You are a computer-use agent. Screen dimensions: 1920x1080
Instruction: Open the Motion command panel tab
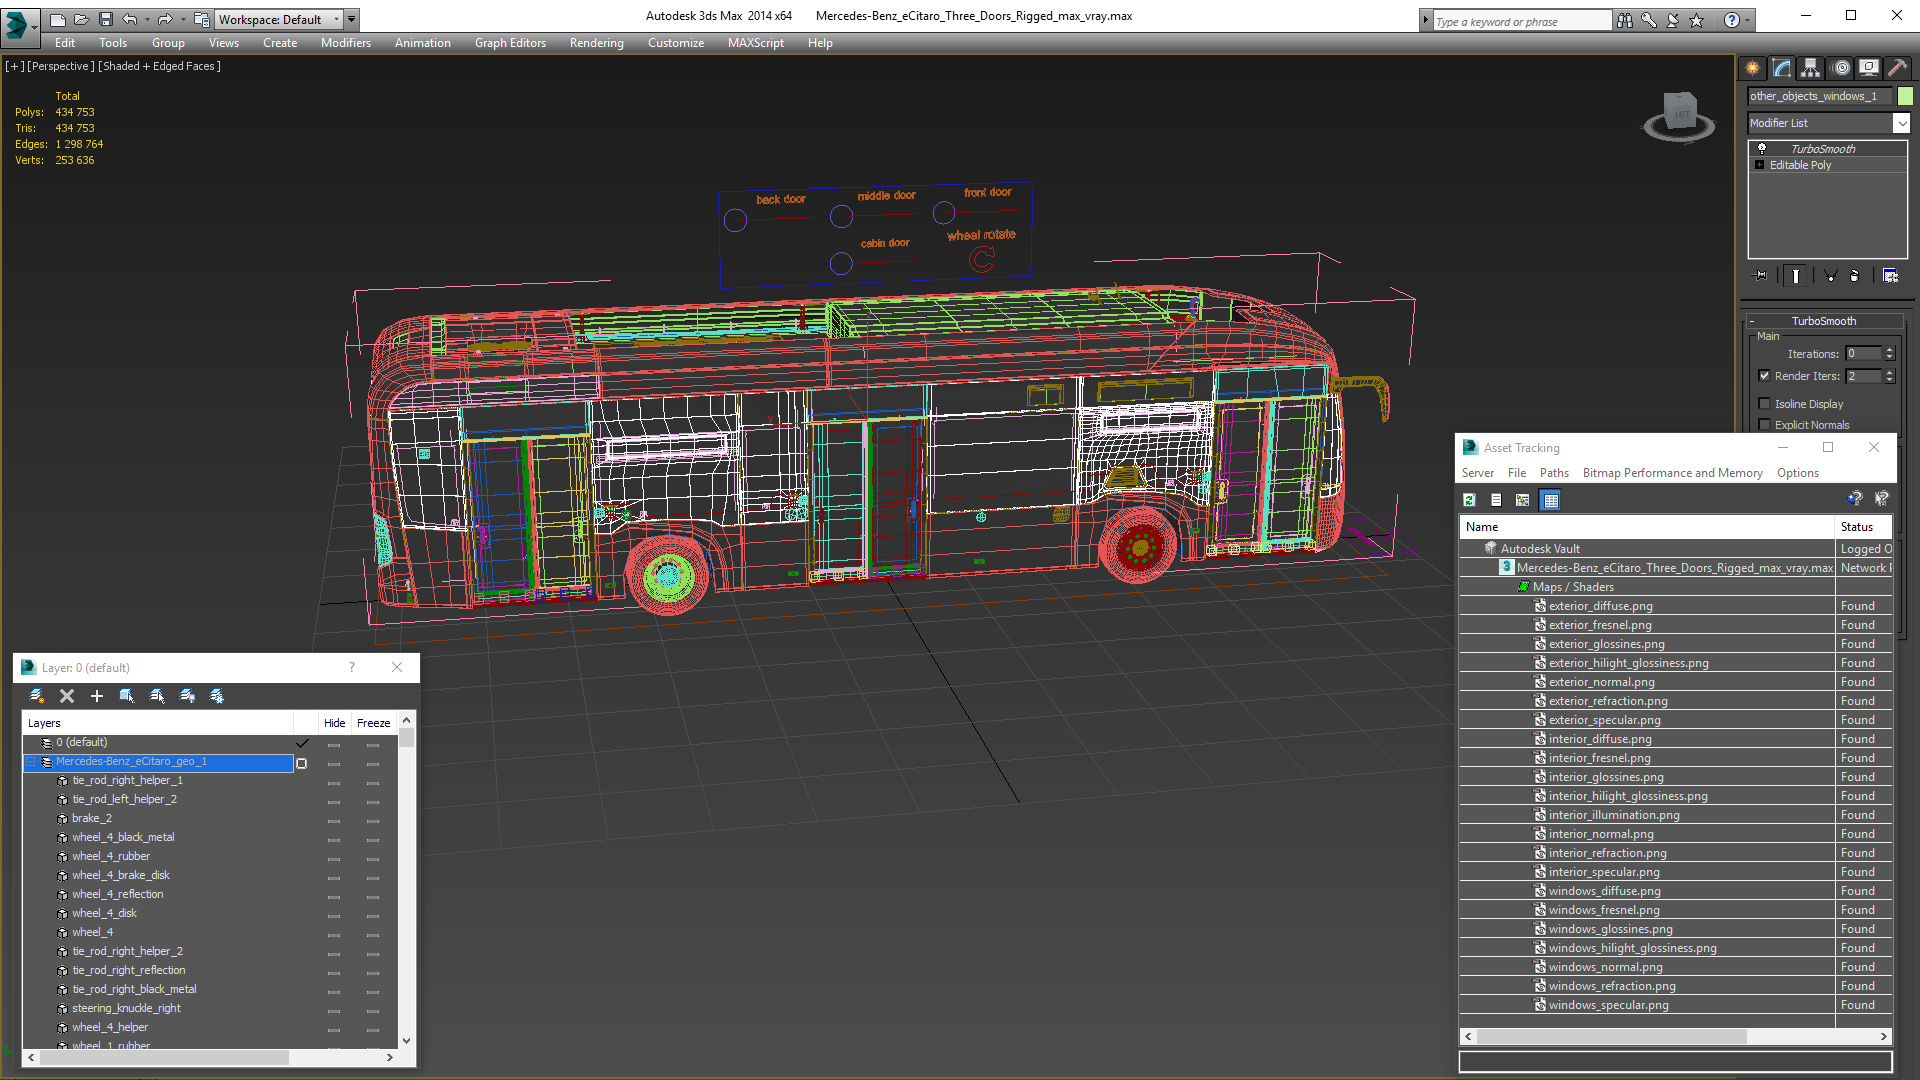point(1841,68)
